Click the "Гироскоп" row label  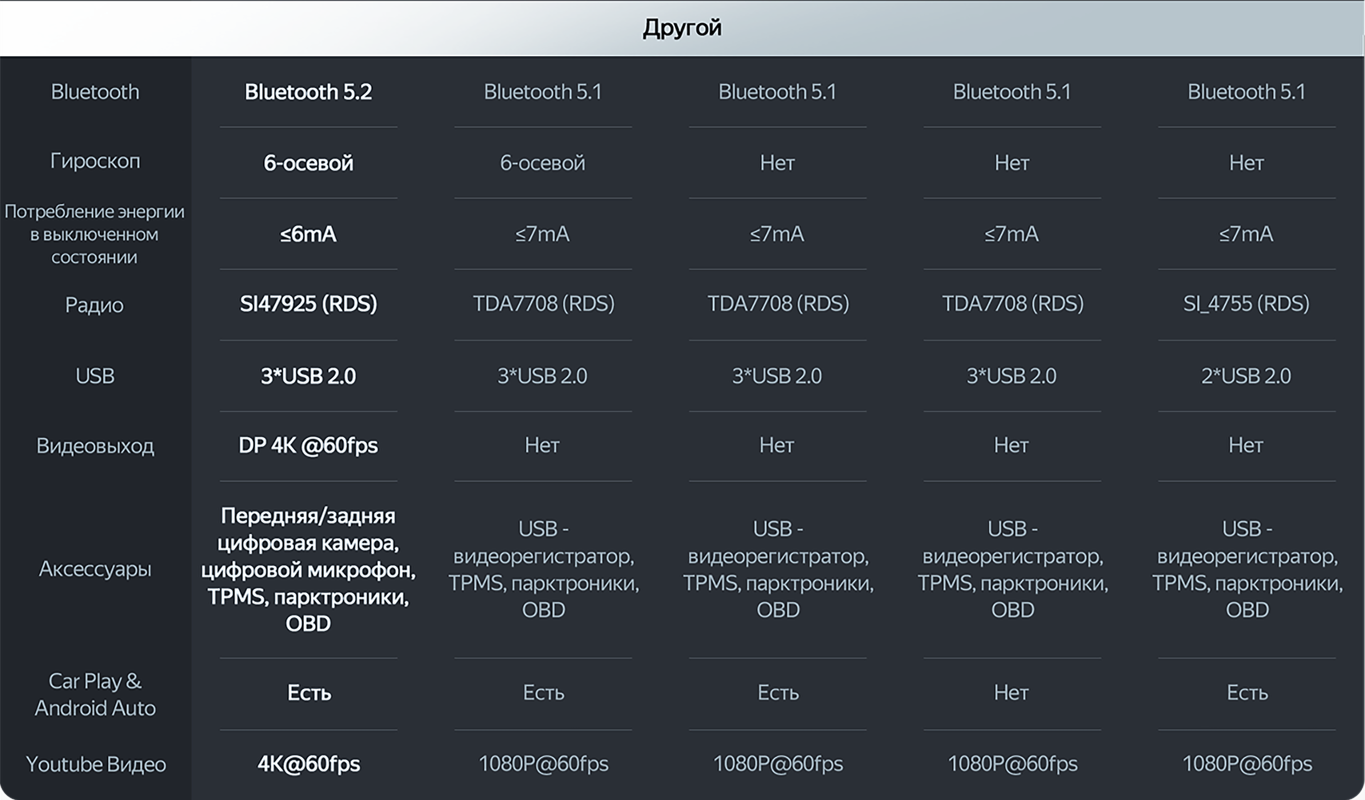(95, 161)
